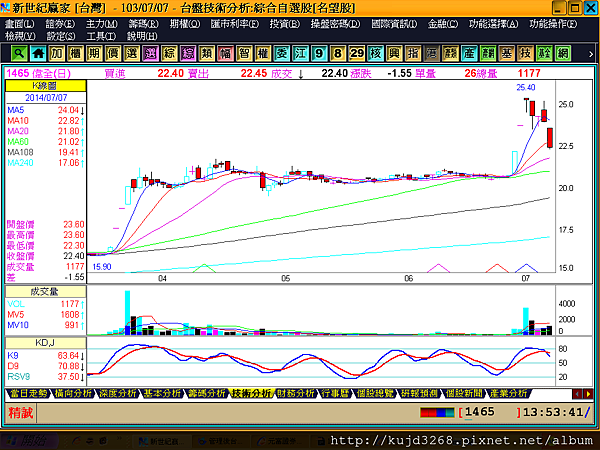Image resolution: width=600 pixels, height=450 pixels.
Task: Switch to the 財務分析 tab
Action: click(x=296, y=393)
